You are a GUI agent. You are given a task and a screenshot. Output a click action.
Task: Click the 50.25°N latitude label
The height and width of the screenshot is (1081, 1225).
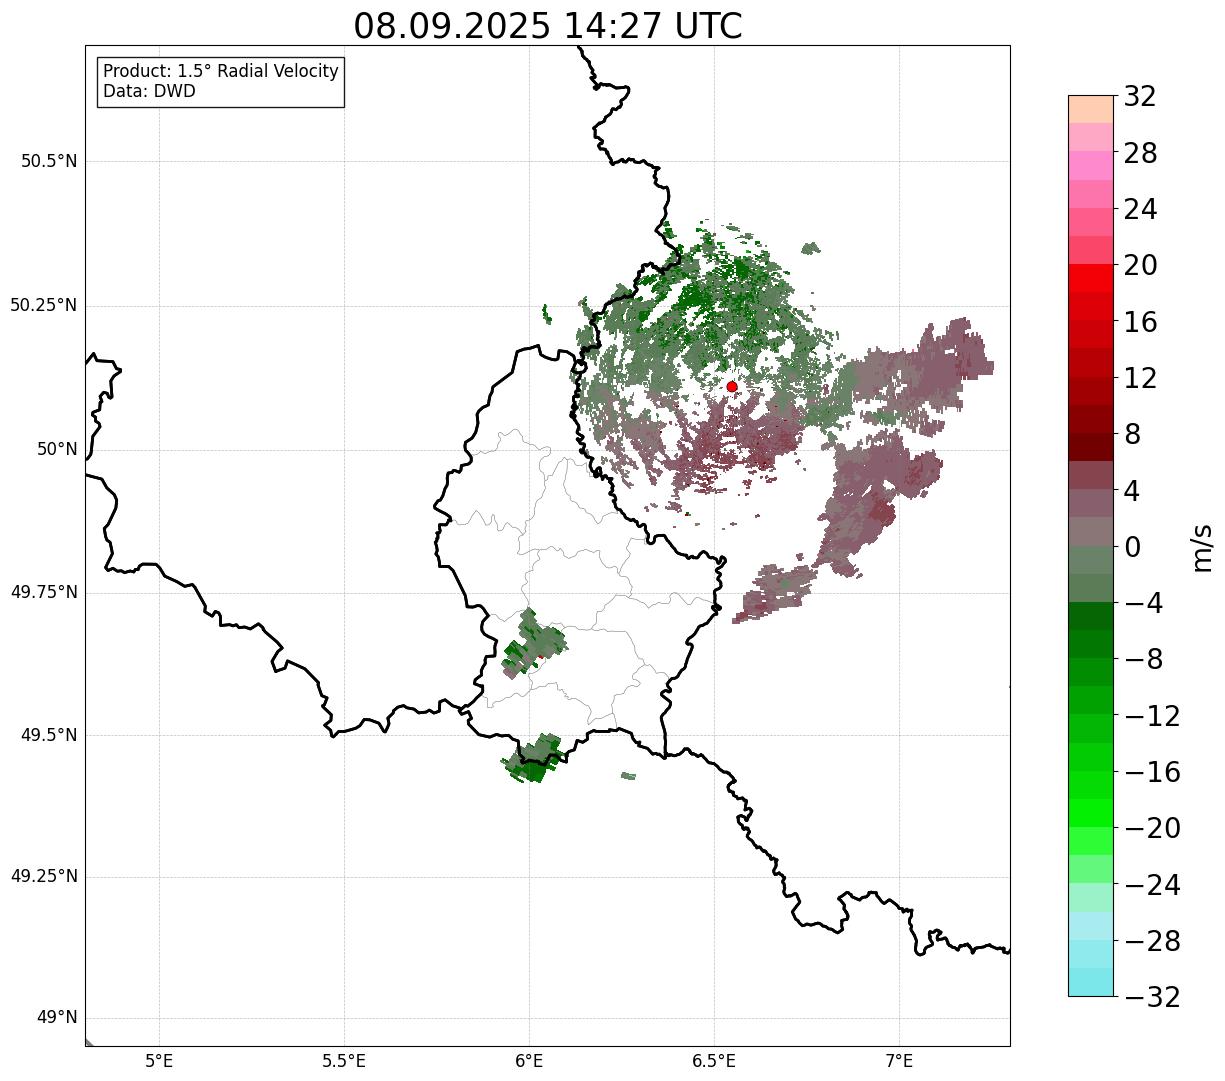click(44, 305)
